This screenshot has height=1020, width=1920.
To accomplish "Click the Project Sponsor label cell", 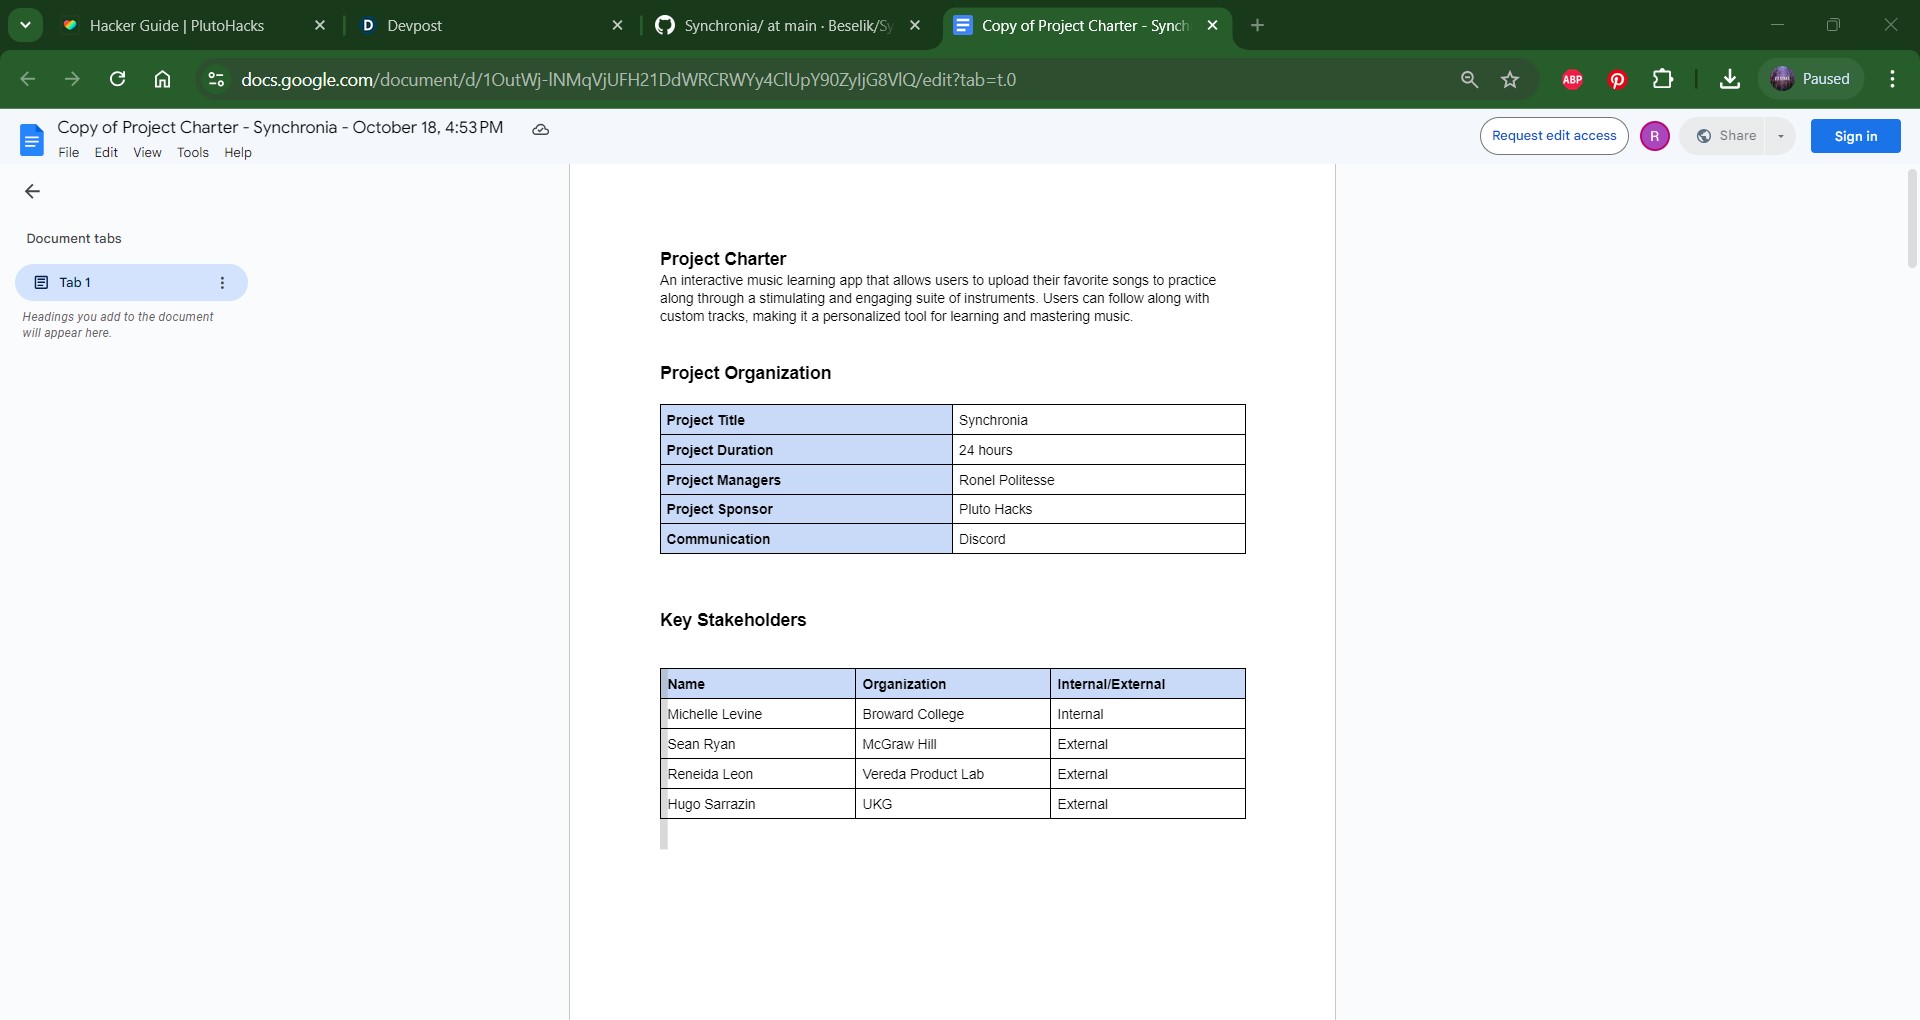I will coord(806,509).
